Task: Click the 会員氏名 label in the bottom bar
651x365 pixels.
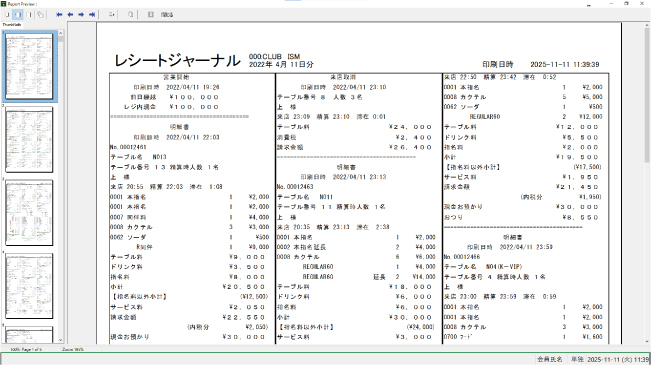Action: pyautogui.click(x=550, y=359)
